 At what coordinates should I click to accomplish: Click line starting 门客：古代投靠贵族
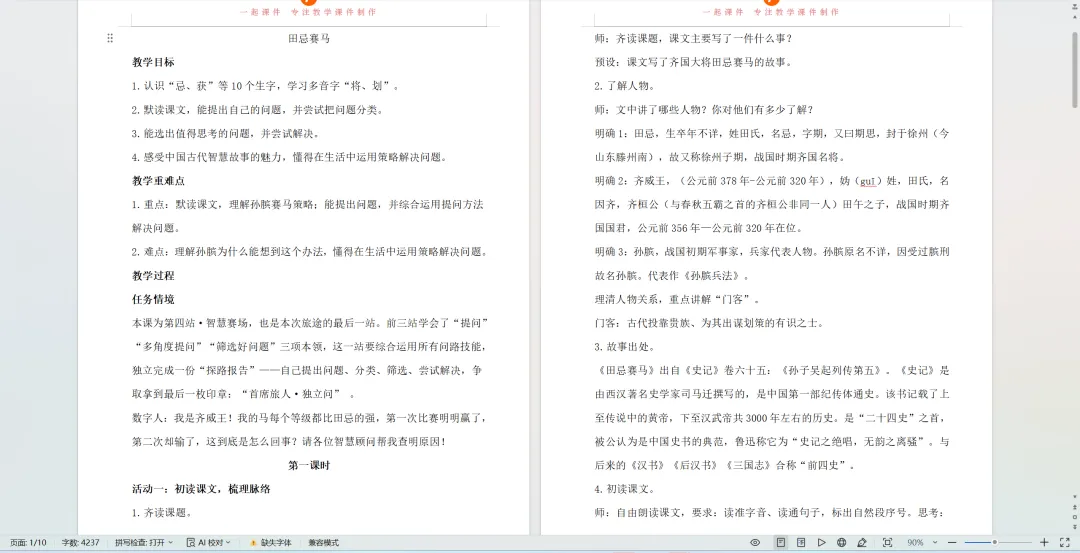tap(709, 323)
